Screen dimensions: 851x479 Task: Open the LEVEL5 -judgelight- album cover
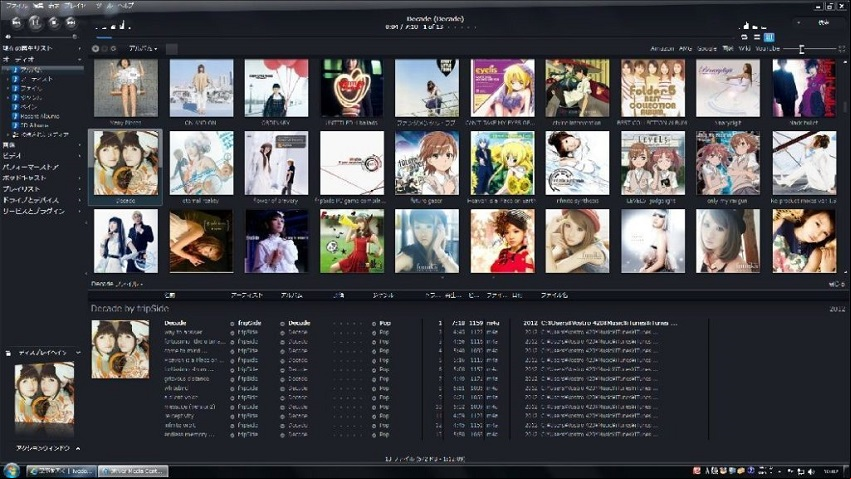653,163
